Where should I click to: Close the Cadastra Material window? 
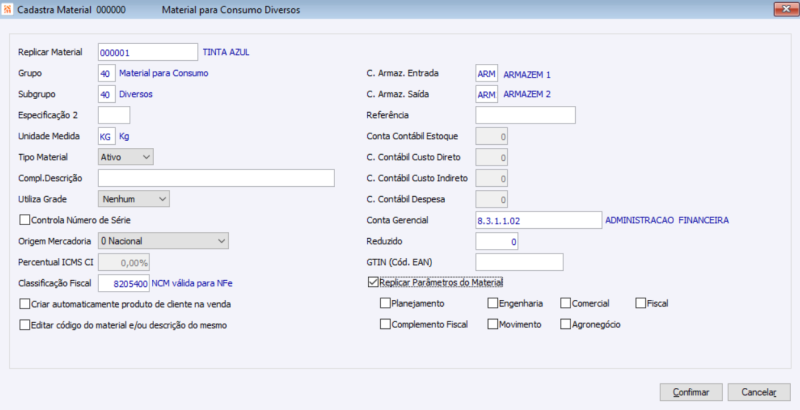pos(786,9)
